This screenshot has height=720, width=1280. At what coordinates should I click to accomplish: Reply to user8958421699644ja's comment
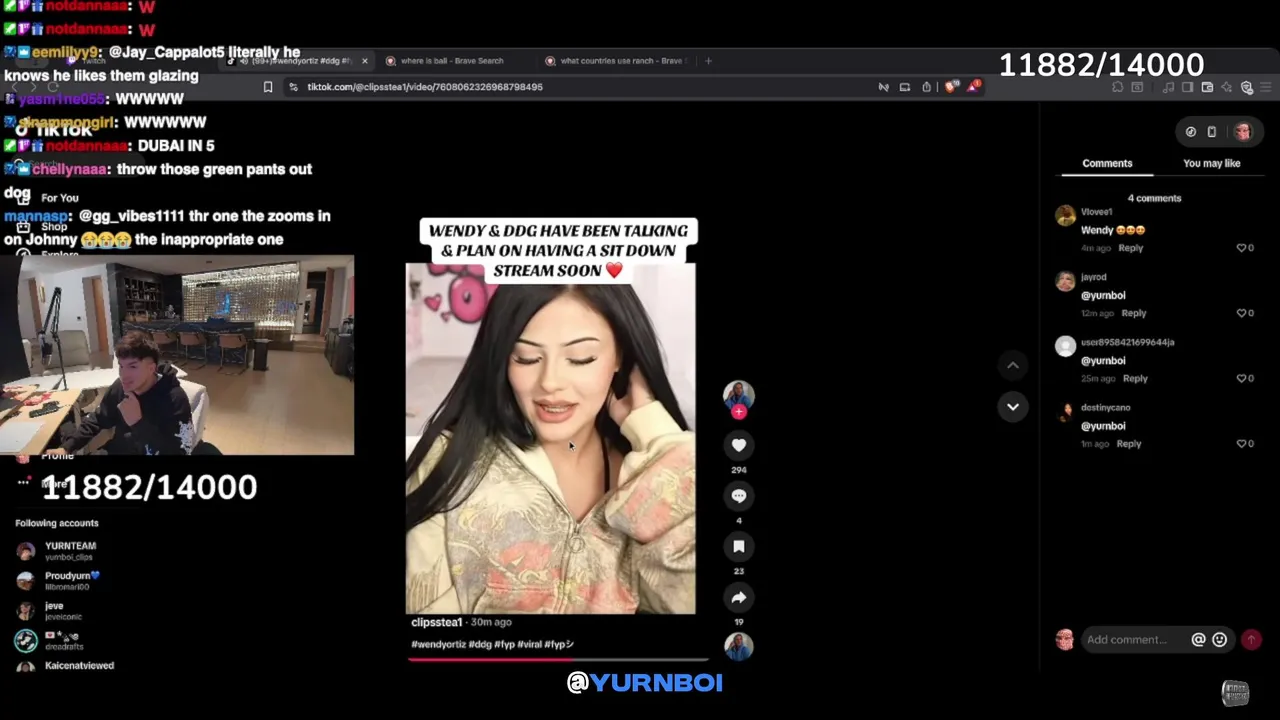click(1135, 379)
